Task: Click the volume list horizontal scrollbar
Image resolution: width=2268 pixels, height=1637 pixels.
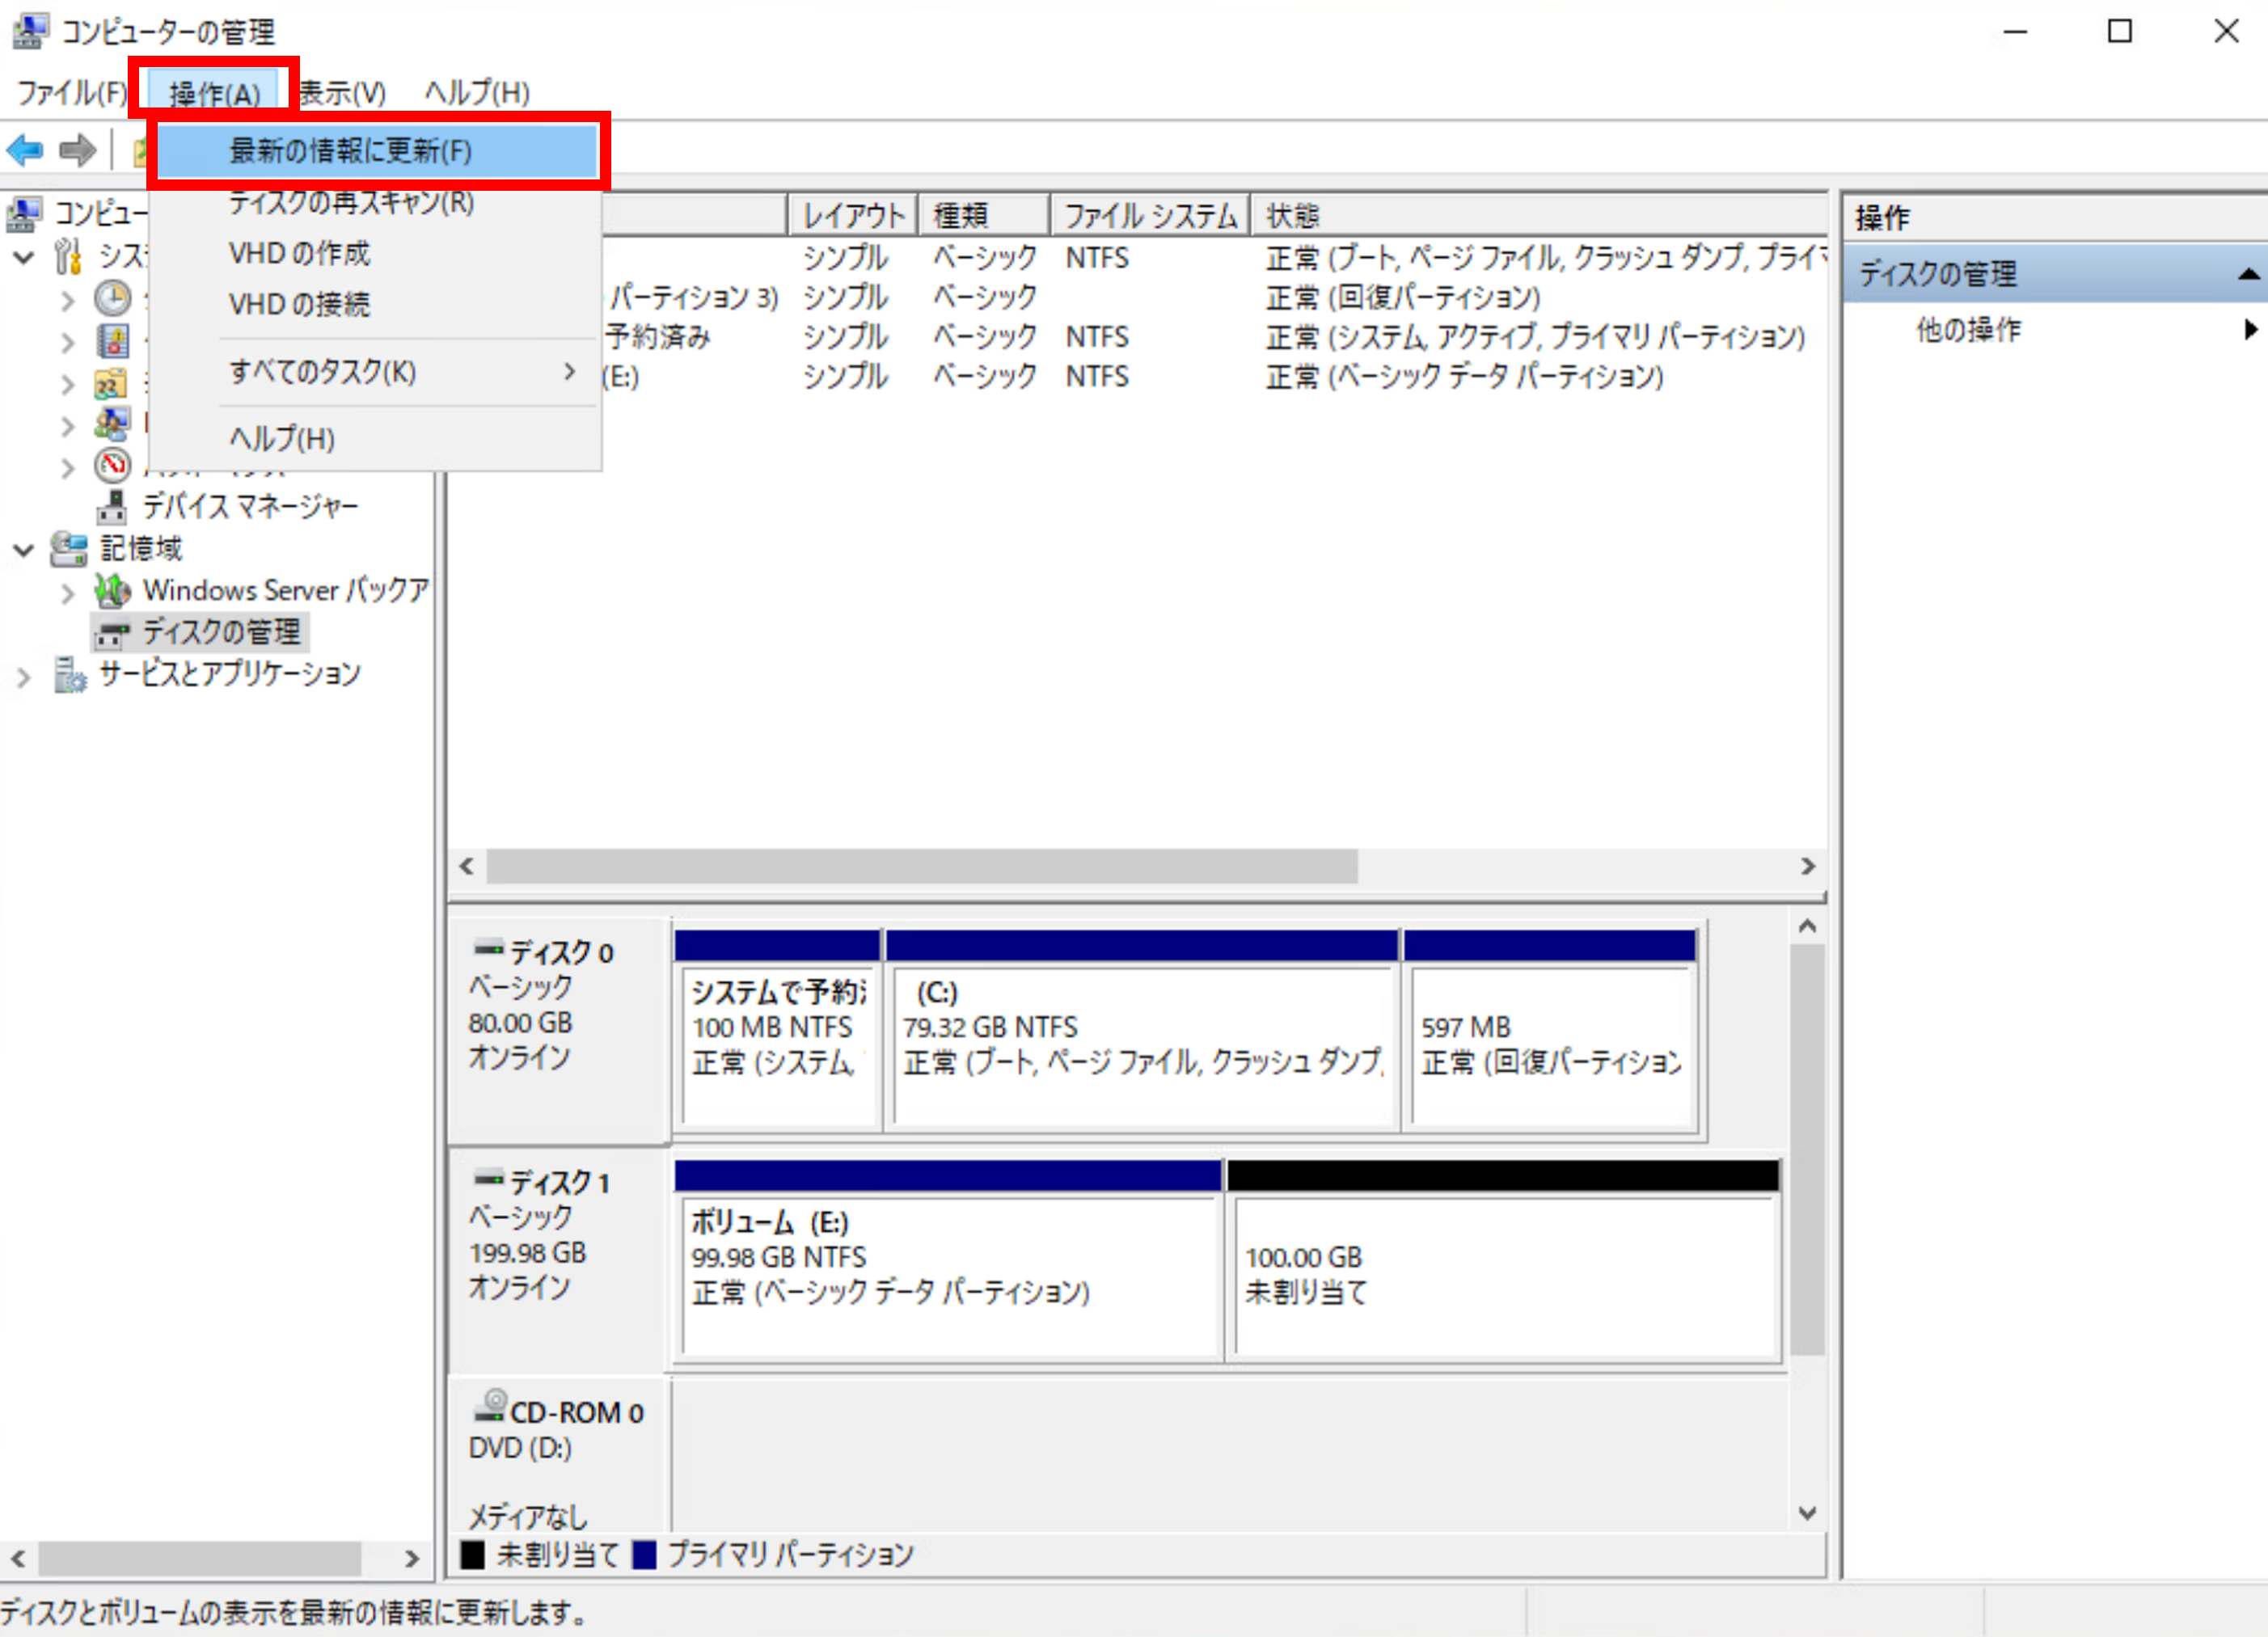Action: pos(921,866)
